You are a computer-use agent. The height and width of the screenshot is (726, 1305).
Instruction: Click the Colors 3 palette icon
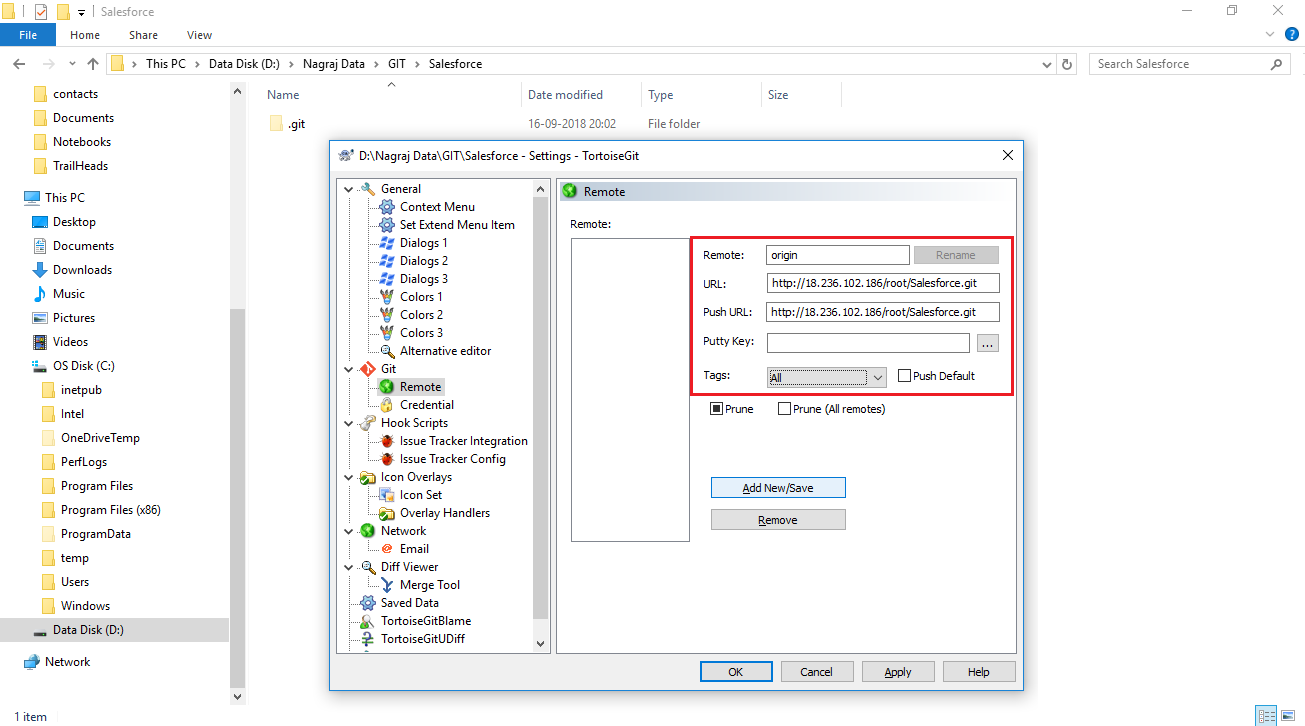pyautogui.click(x=387, y=333)
